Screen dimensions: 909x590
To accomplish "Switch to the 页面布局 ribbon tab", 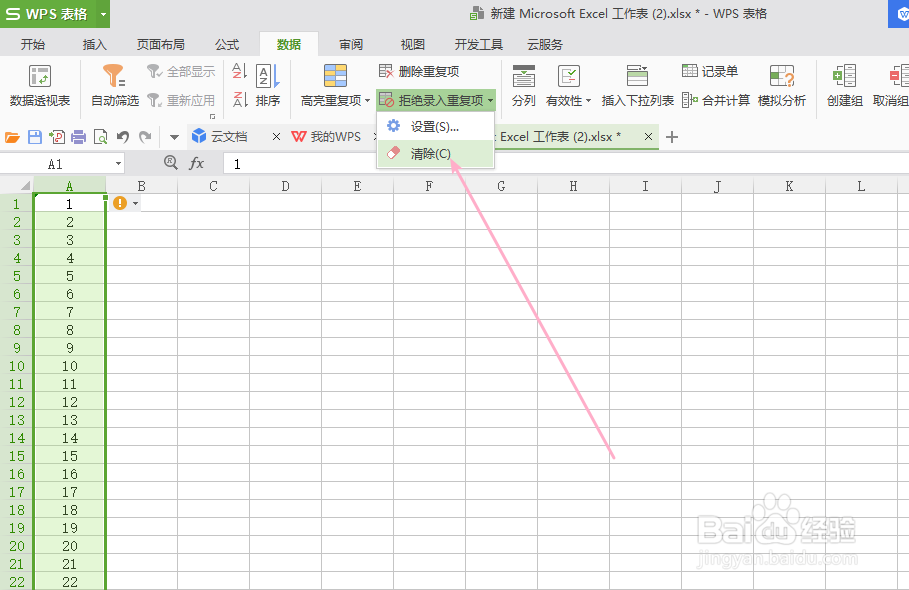I will coord(161,45).
